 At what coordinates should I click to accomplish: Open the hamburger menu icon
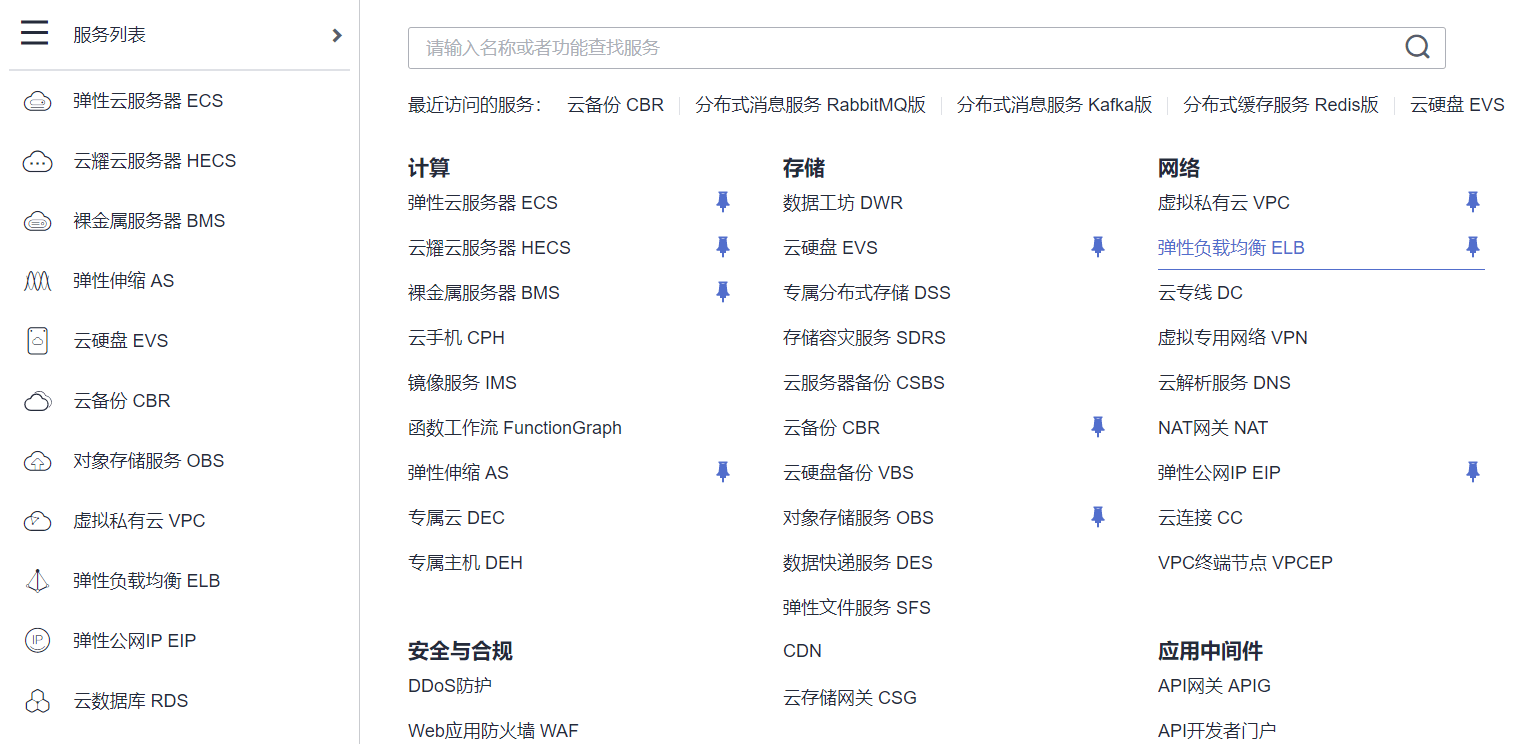point(35,34)
